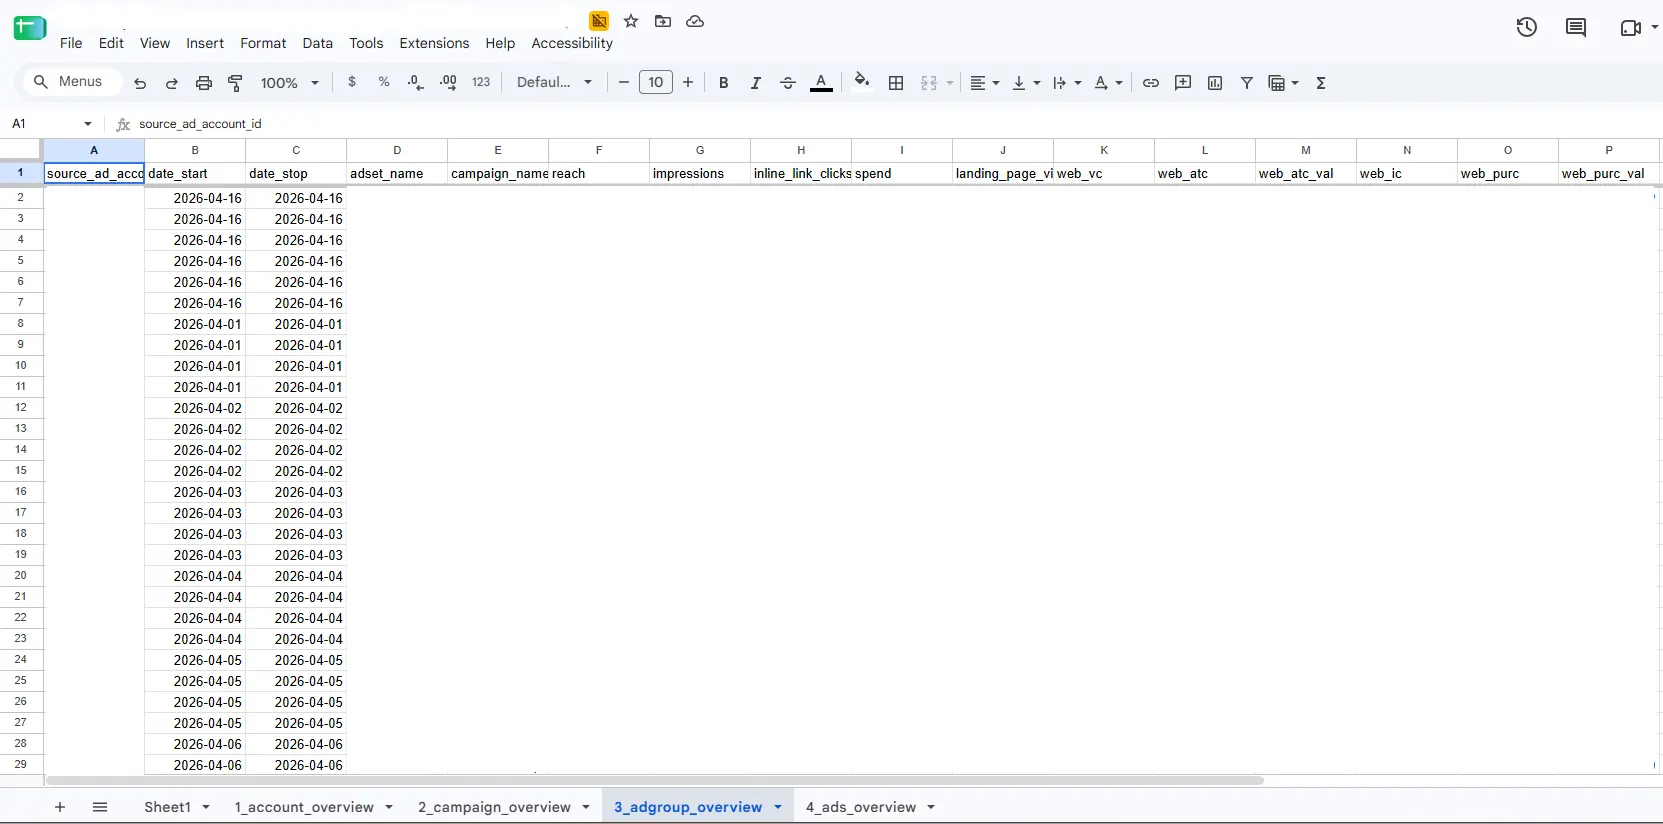Screen dimensions: 1663x824
Task: Open the Extensions menu
Action: click(x=434, y=43)
